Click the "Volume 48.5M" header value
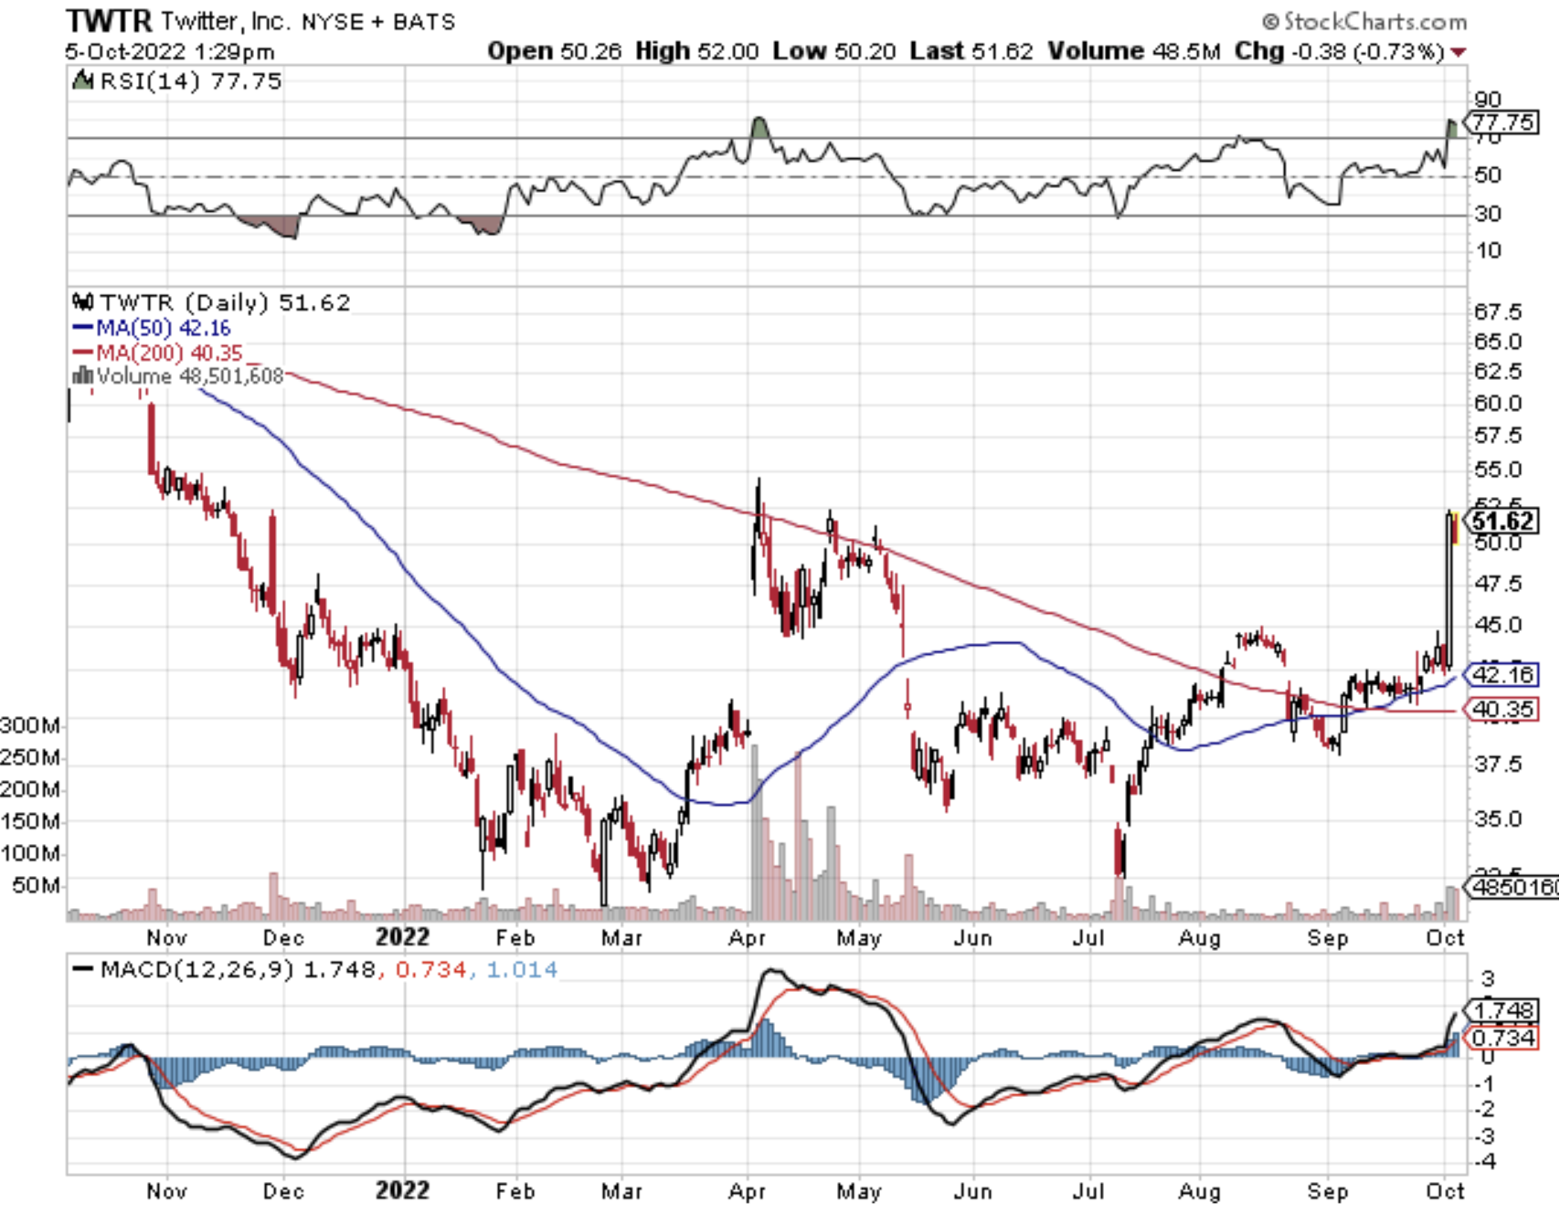This screenshot has height=1206, width=1560. pos(1134,51)
